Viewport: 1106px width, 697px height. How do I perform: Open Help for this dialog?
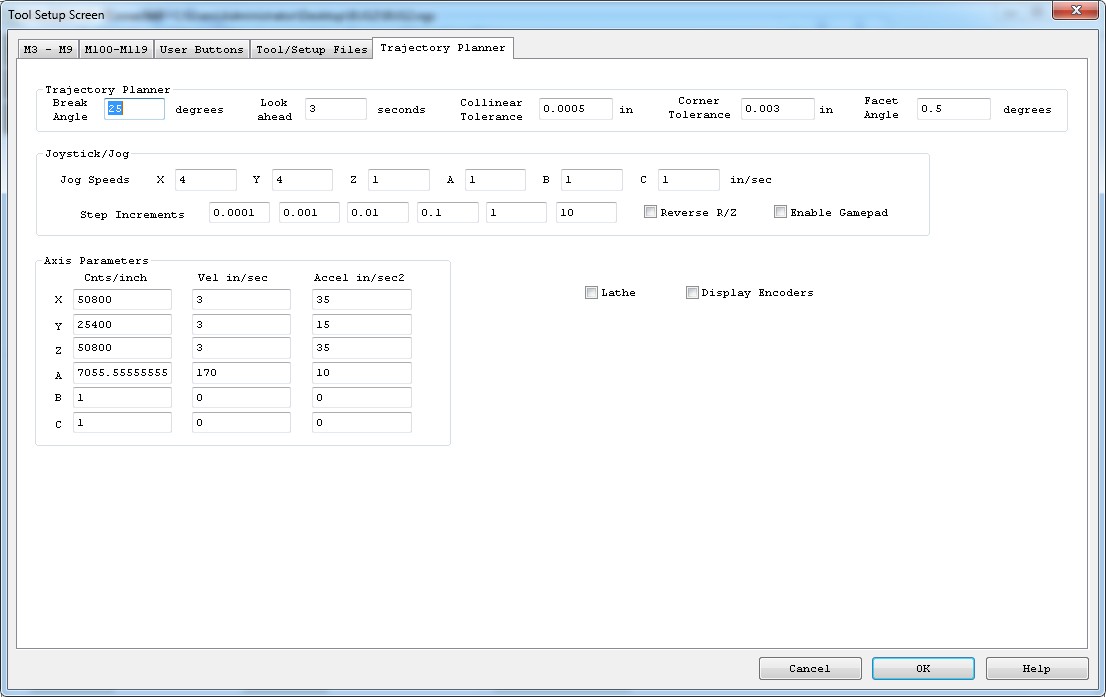1036,668
